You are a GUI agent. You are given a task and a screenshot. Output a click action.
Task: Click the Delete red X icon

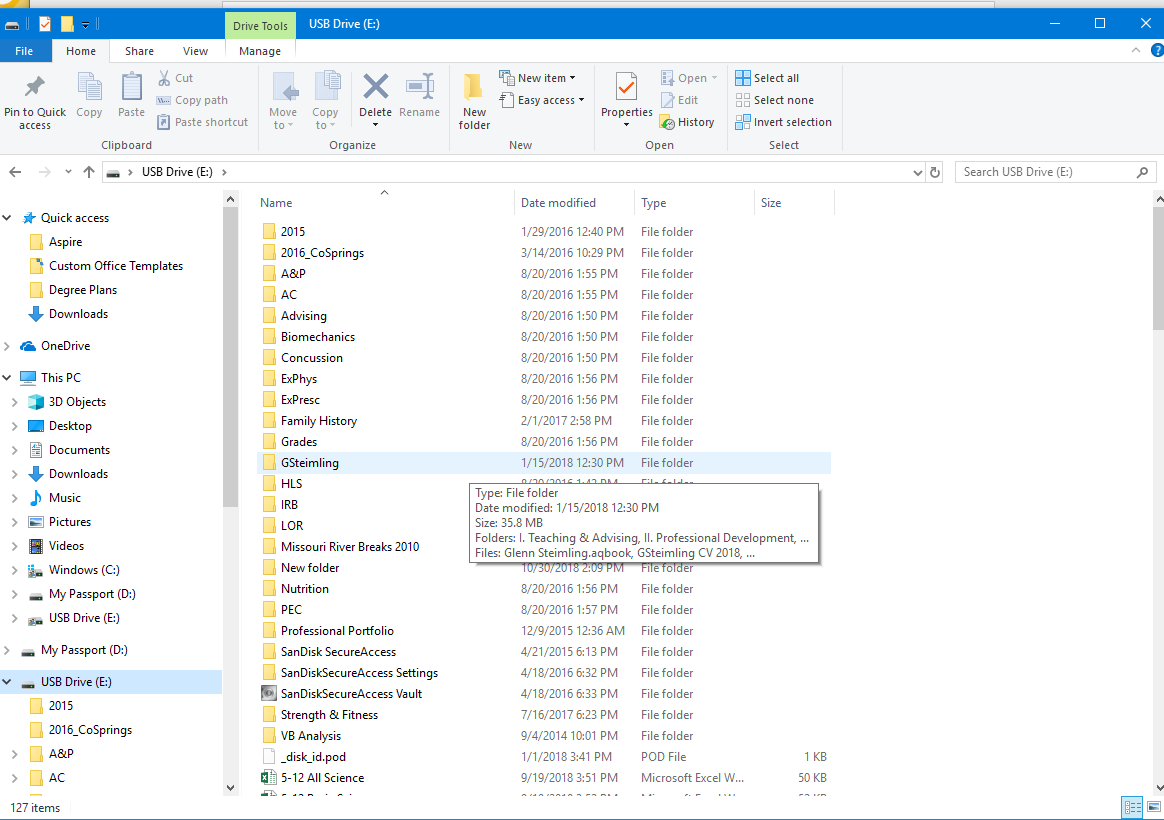pyautogui.click(x=376, y=87)
